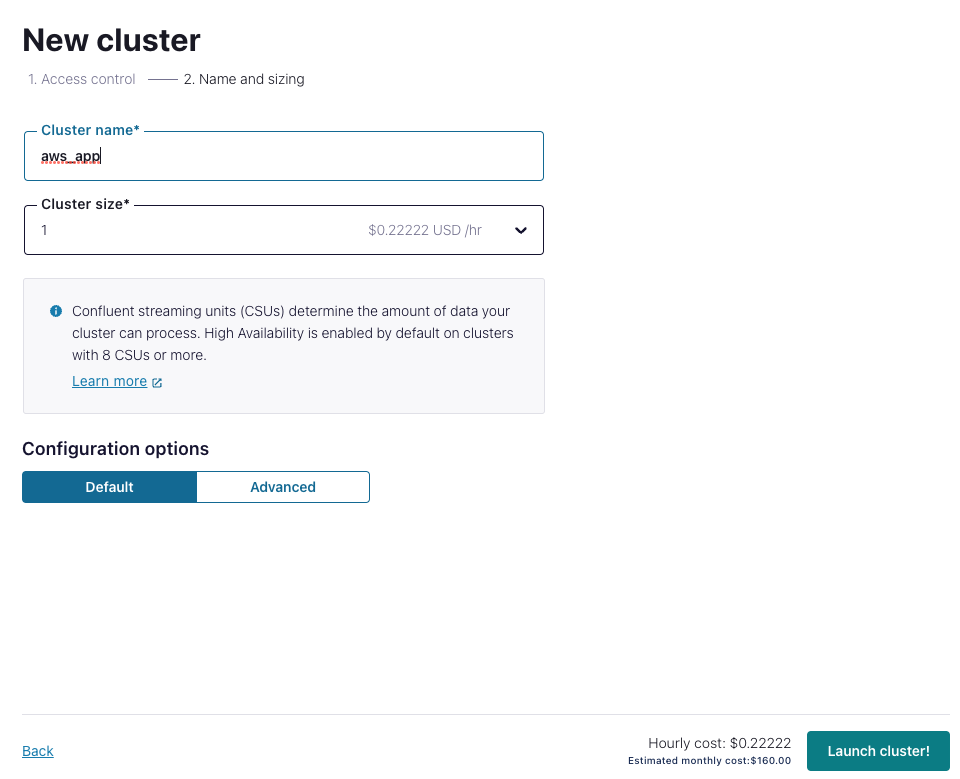Click the Back link
This screenshot has height=779, width=960.
(38, 751)
